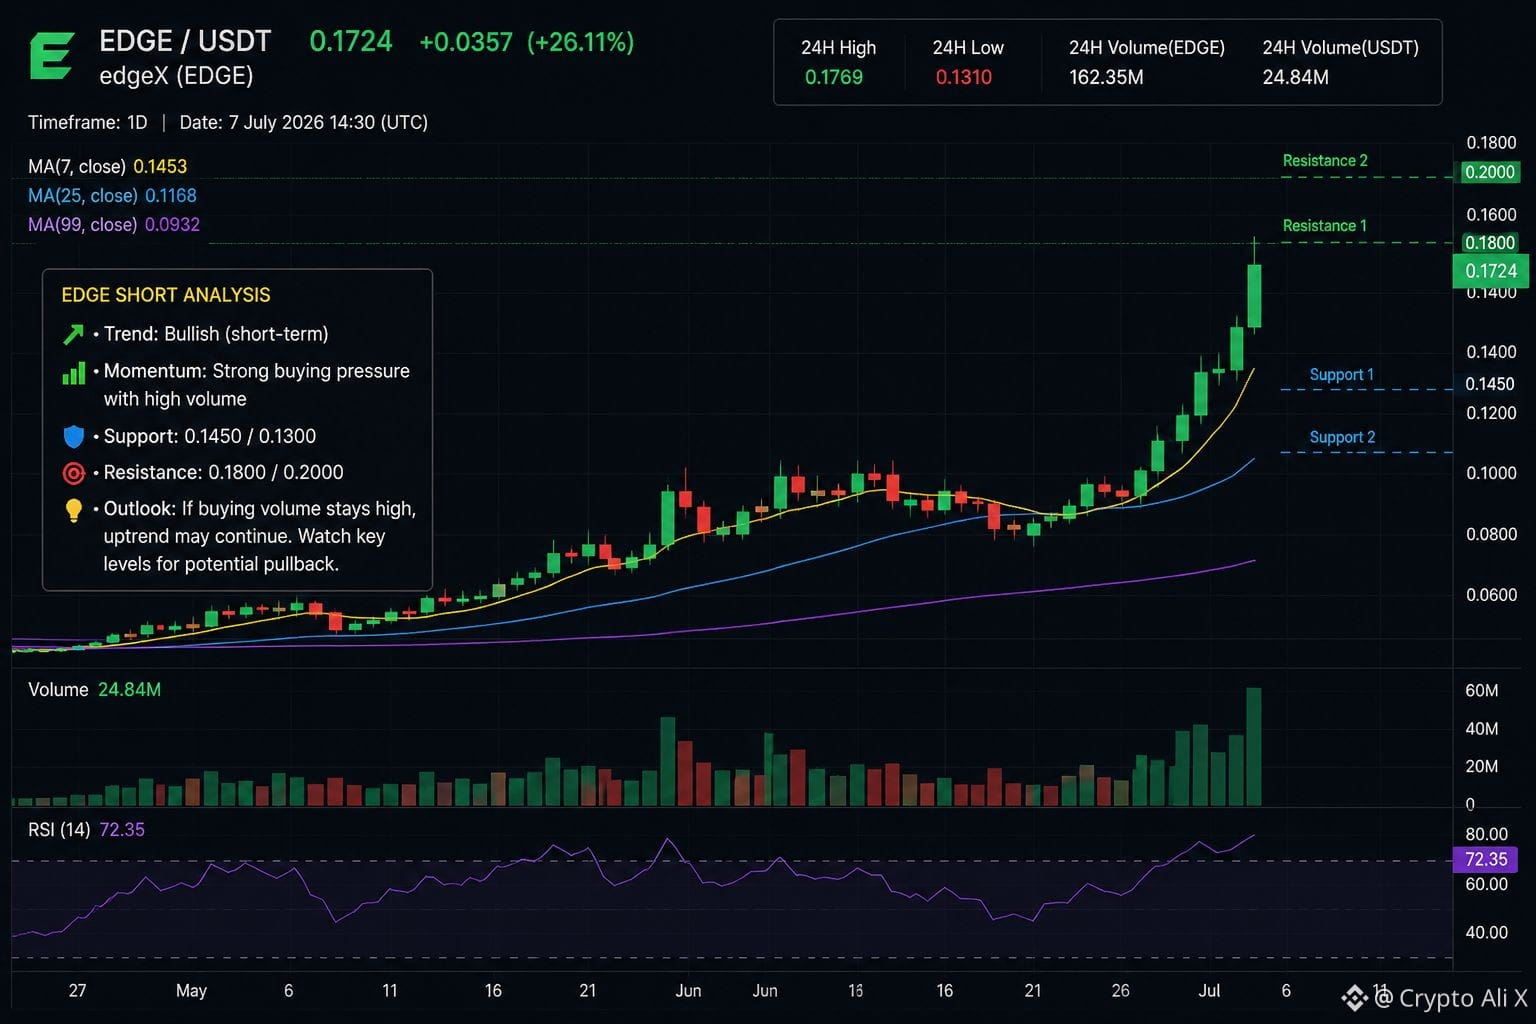Viewport: 1536px width, 1024px height.
Task: Click the Date: 7 July 2026 label
Action: [304, 122]
